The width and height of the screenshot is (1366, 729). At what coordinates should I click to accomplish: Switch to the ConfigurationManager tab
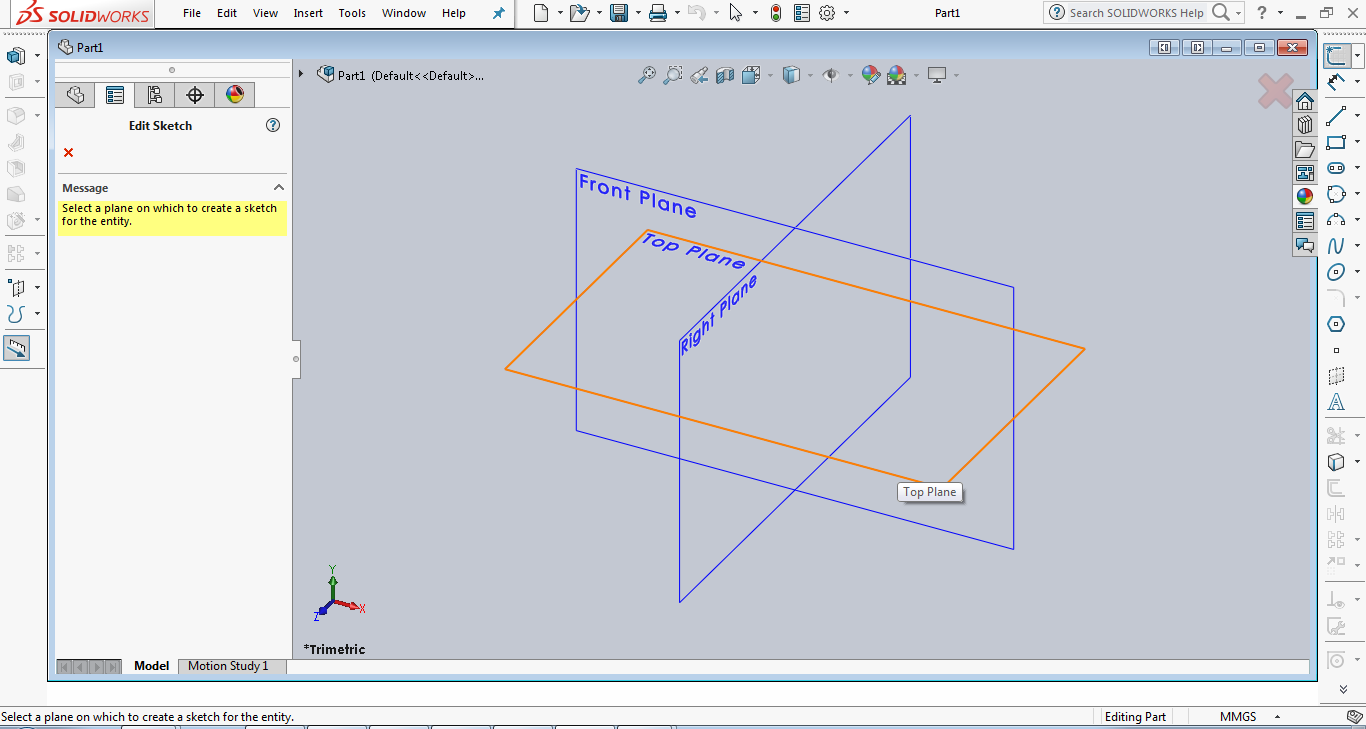(x=155, y=95)
